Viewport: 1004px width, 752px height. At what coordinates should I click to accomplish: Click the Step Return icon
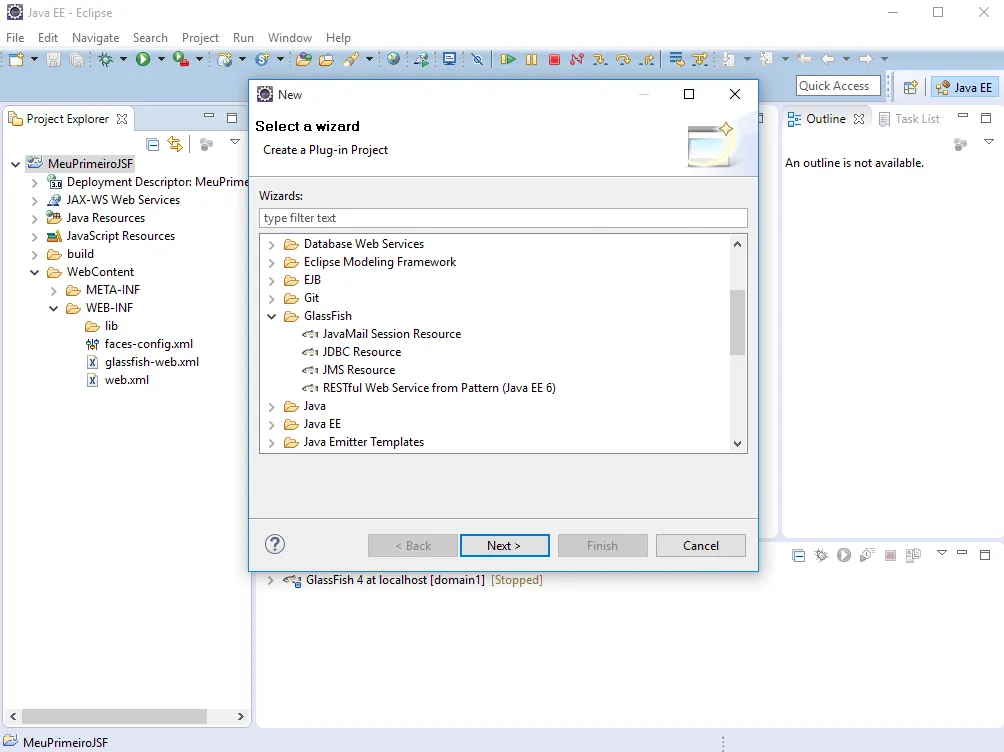pyautogui.click(x=647, y=60)
